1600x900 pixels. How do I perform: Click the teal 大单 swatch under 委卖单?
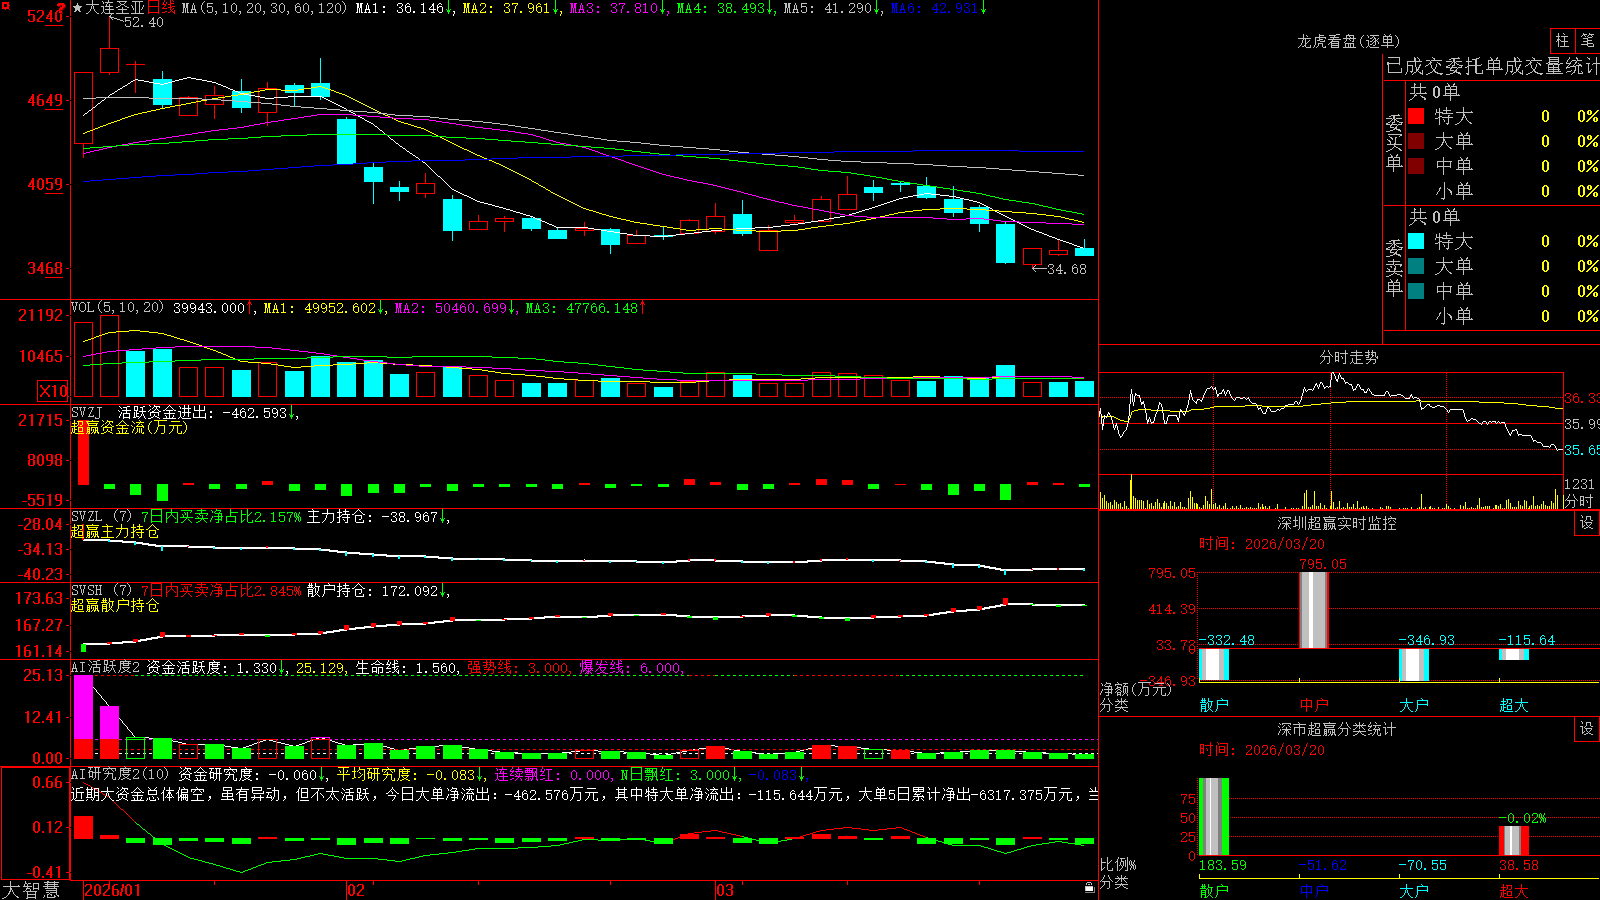point(1416,266)
